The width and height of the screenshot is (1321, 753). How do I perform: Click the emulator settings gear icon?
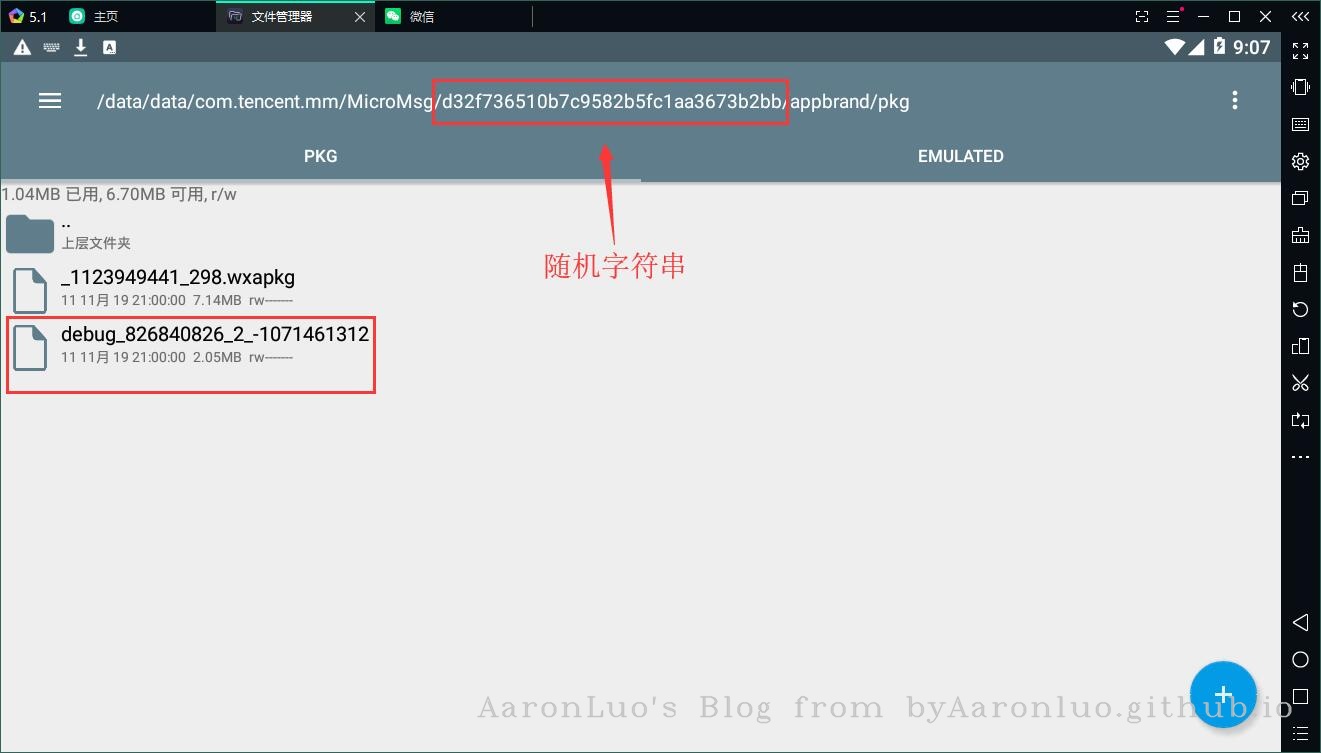click(x=1300, y=162)
